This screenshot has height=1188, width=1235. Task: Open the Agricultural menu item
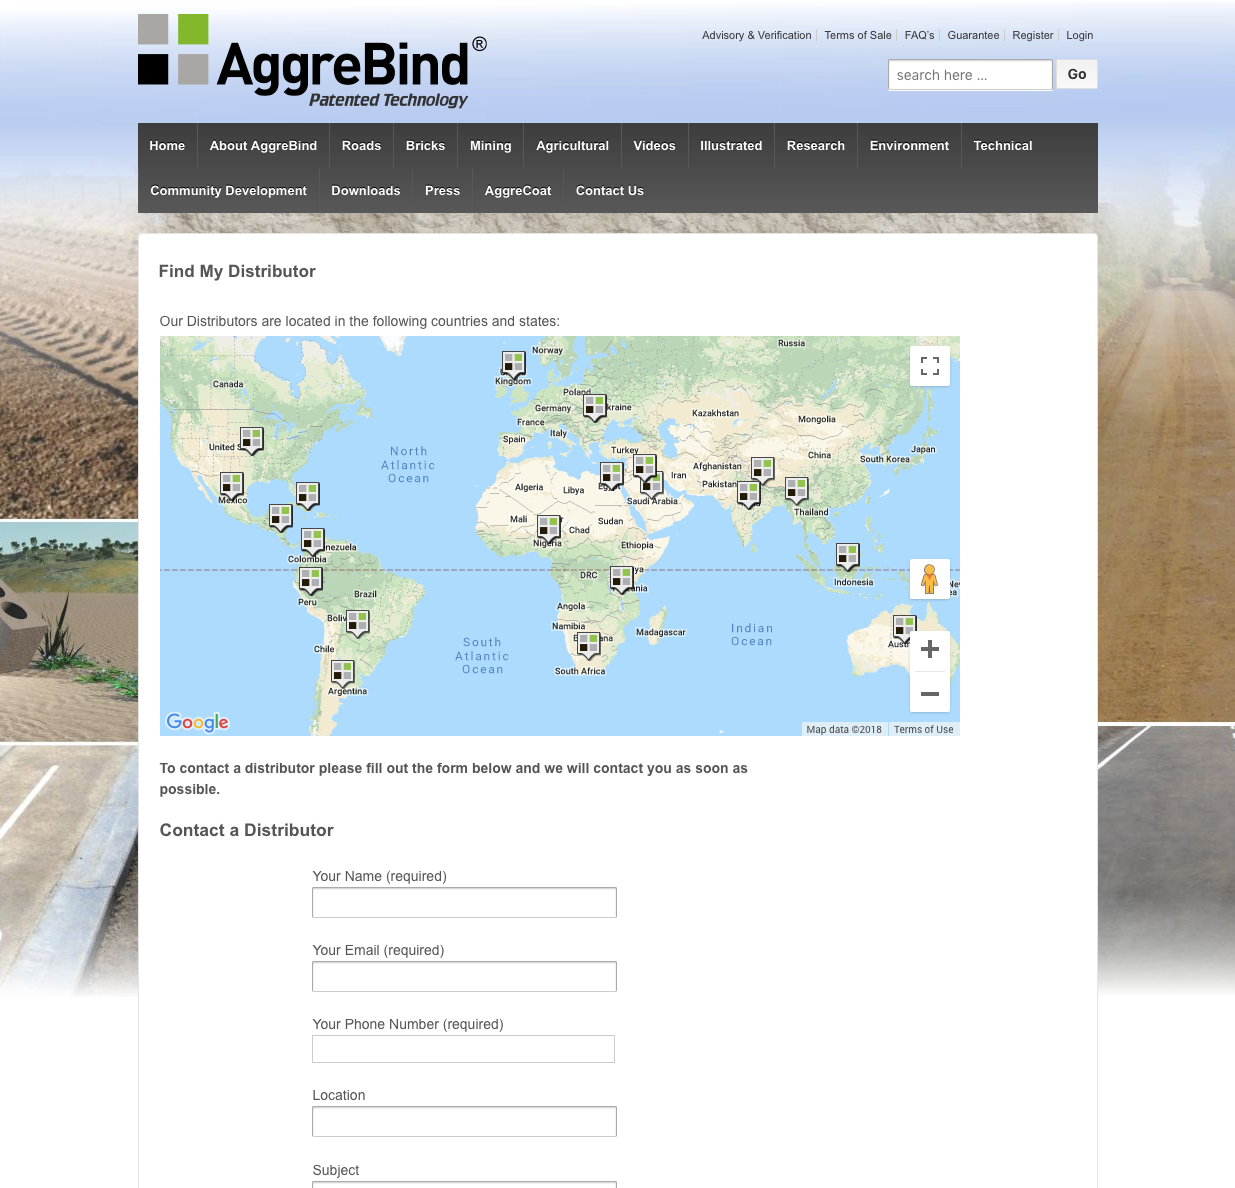tap(572, 146)
